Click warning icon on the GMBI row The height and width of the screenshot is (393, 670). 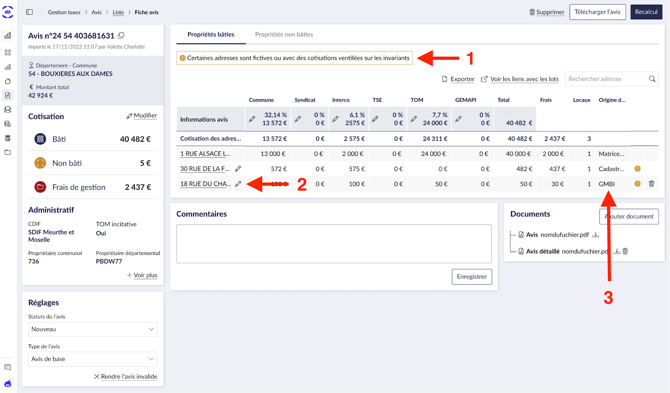[638, 184]
